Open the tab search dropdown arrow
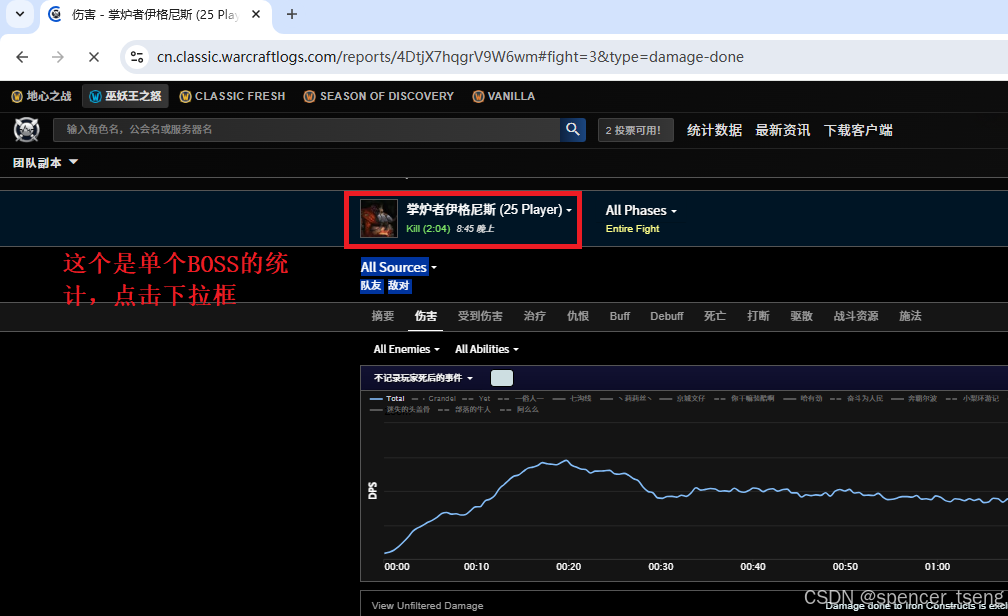The height and width of the screenshot is (616, 1008). 20,14
